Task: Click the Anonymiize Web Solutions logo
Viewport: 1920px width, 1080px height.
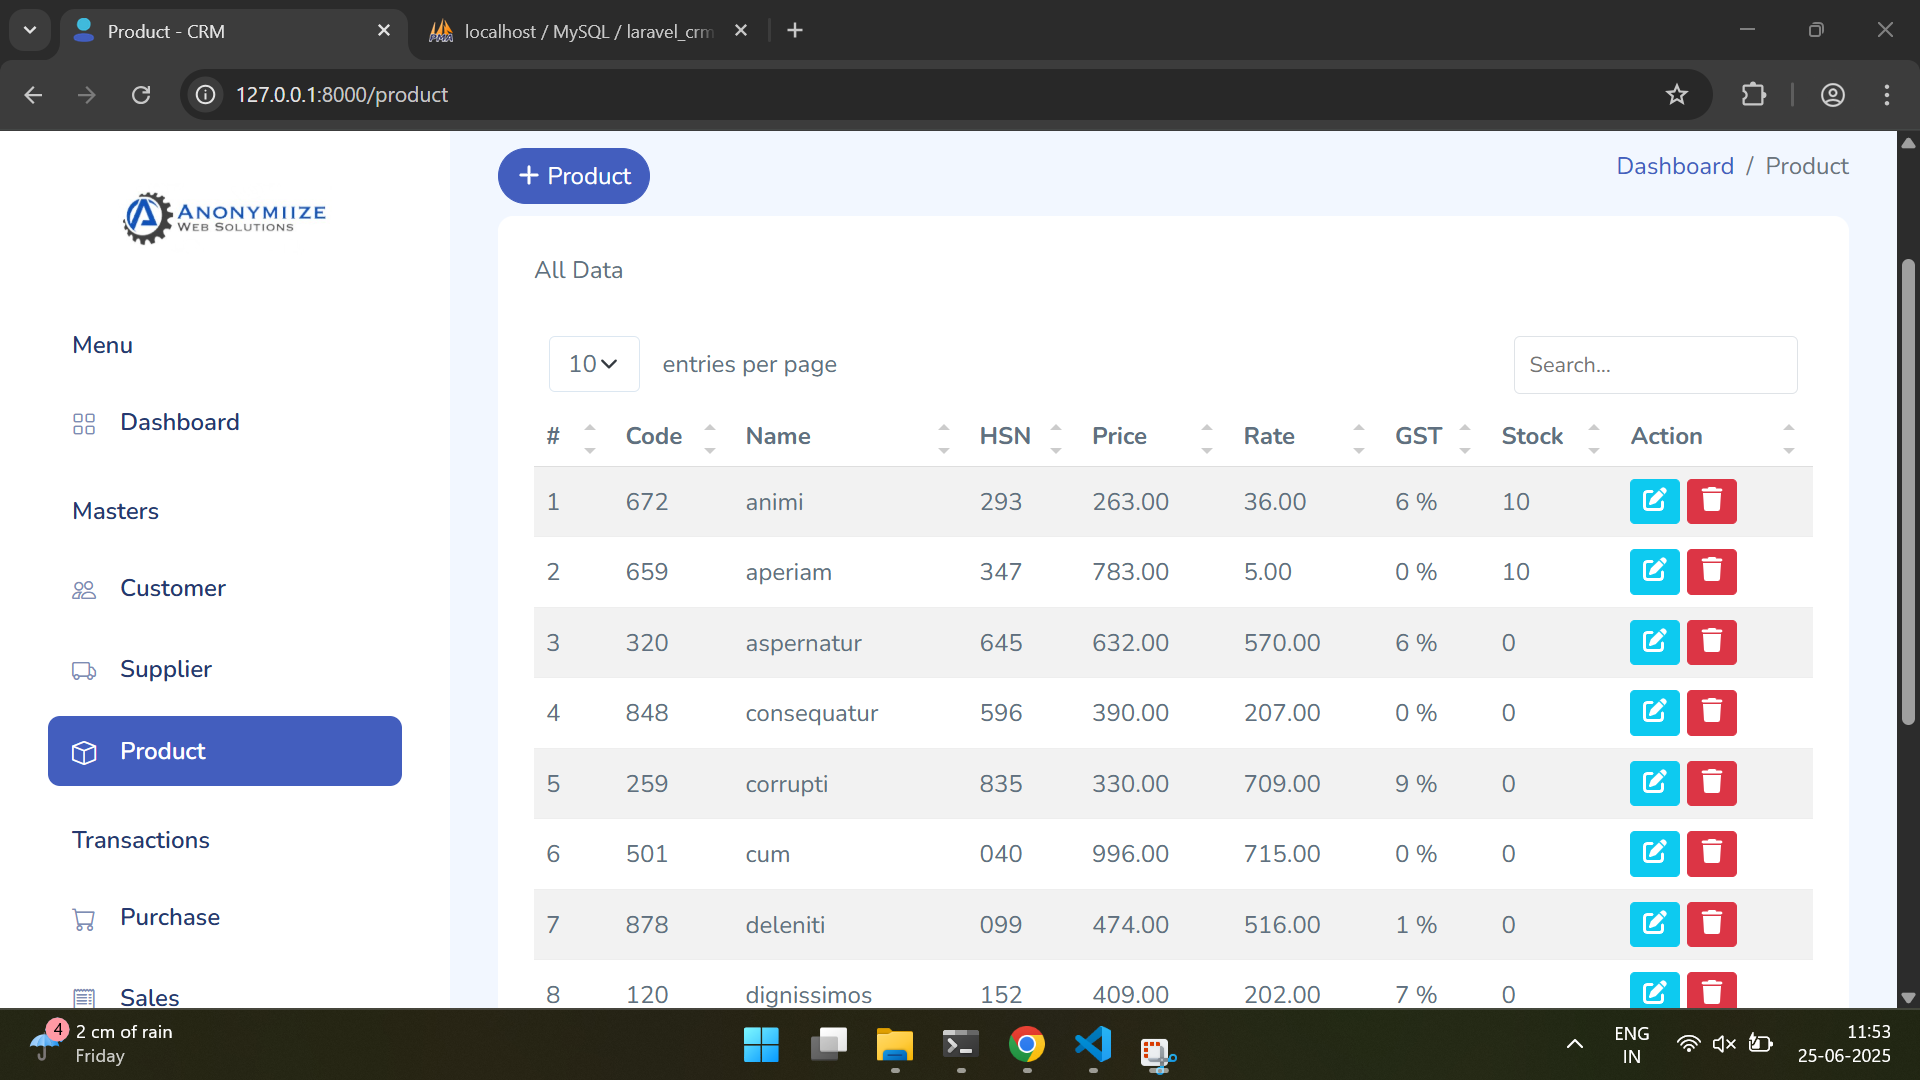Action: 224,217
